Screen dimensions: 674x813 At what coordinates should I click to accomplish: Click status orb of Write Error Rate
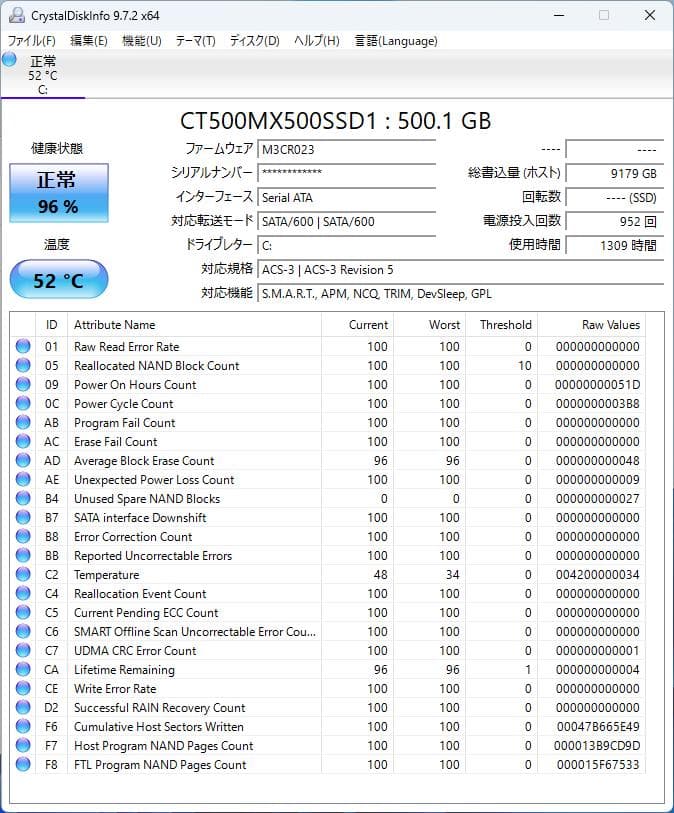(23, 689)
